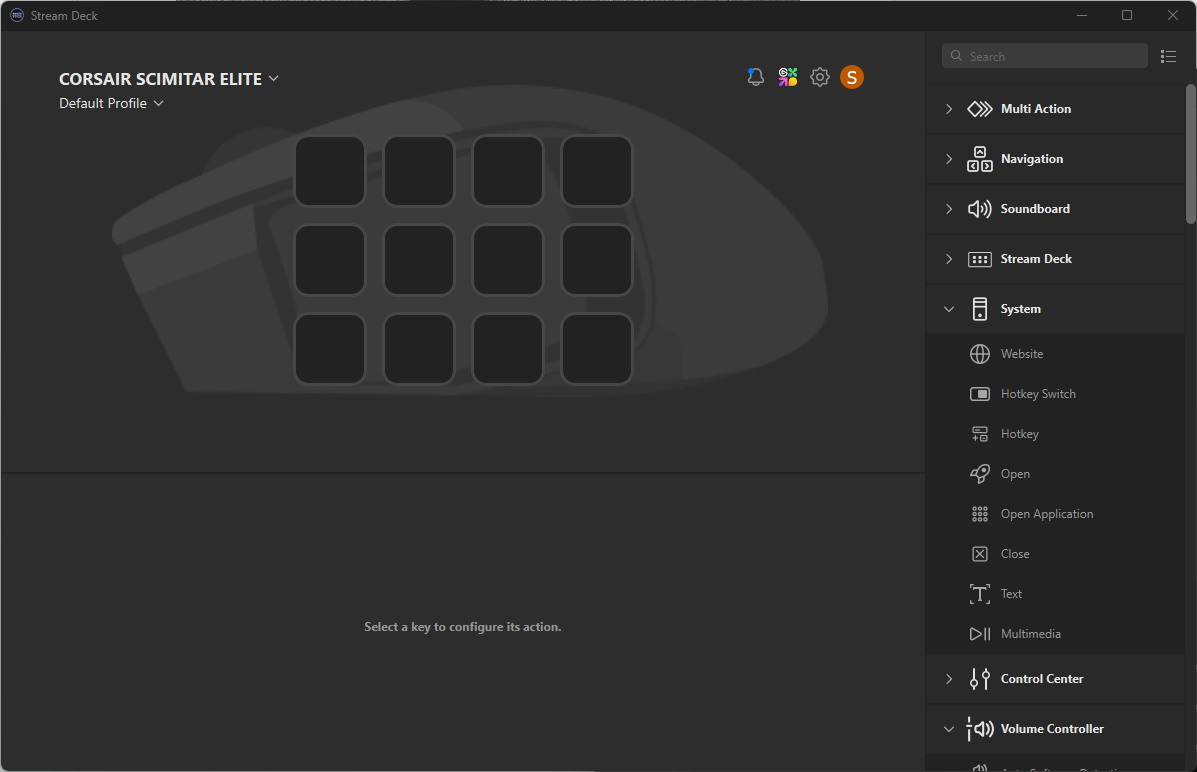Click the actions panel scrollbar

click(x=1191, y=154)
